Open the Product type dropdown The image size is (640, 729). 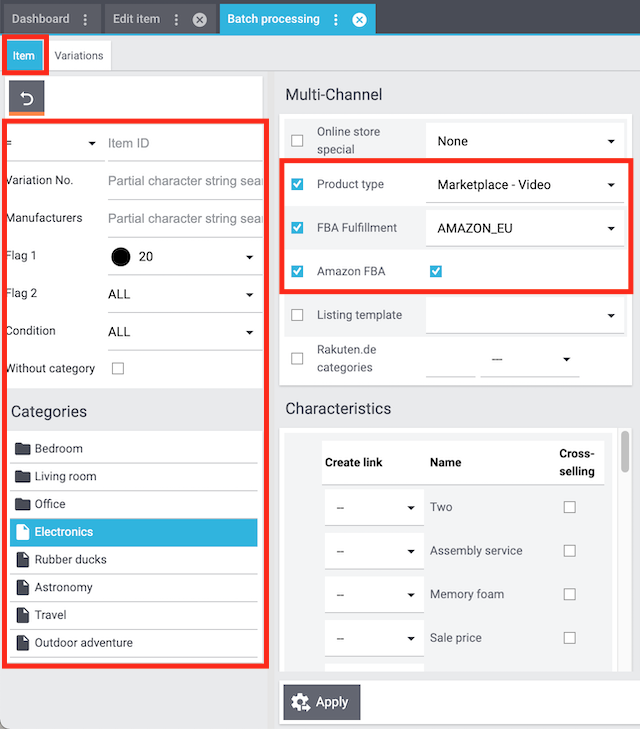[525, 185]
